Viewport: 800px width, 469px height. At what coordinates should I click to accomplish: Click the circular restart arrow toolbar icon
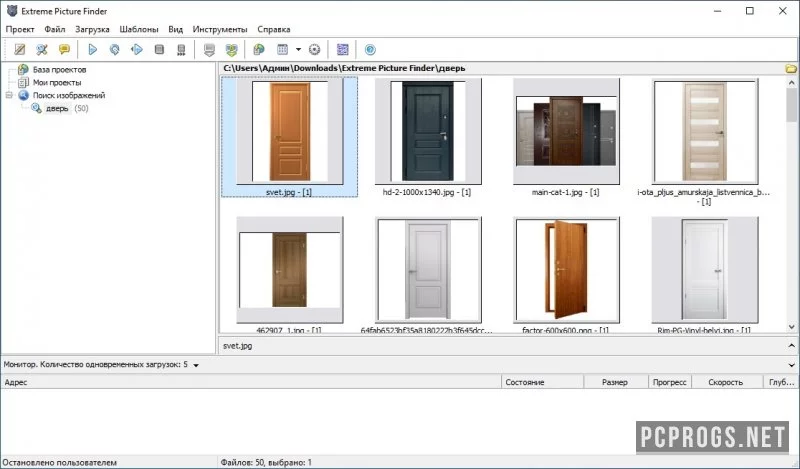pos(114,50)
